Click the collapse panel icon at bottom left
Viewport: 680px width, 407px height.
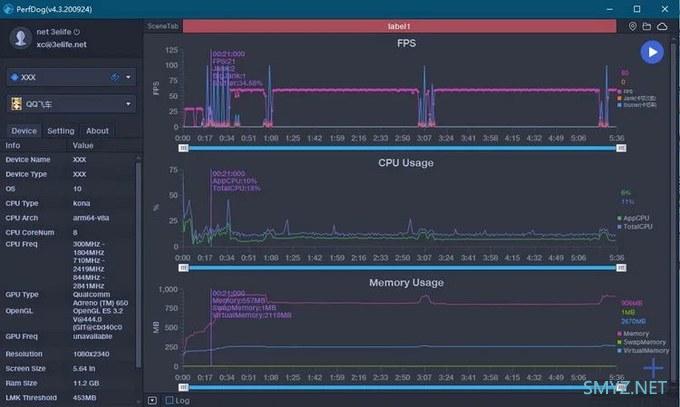pos(152,400)
